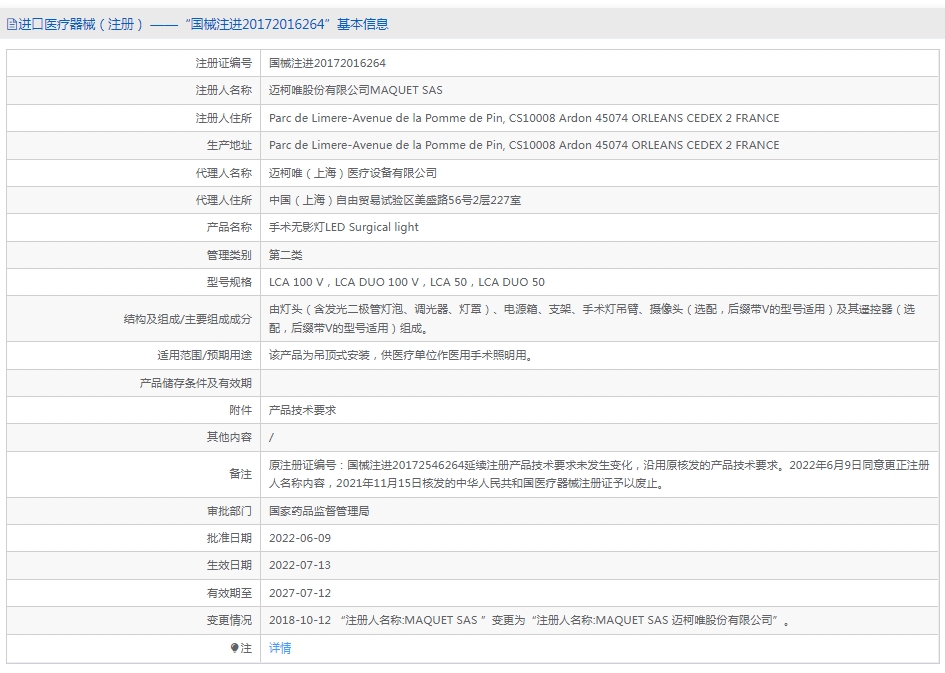
Task: Select the 注册人住所 address value
Action: [x=524, y=117]
